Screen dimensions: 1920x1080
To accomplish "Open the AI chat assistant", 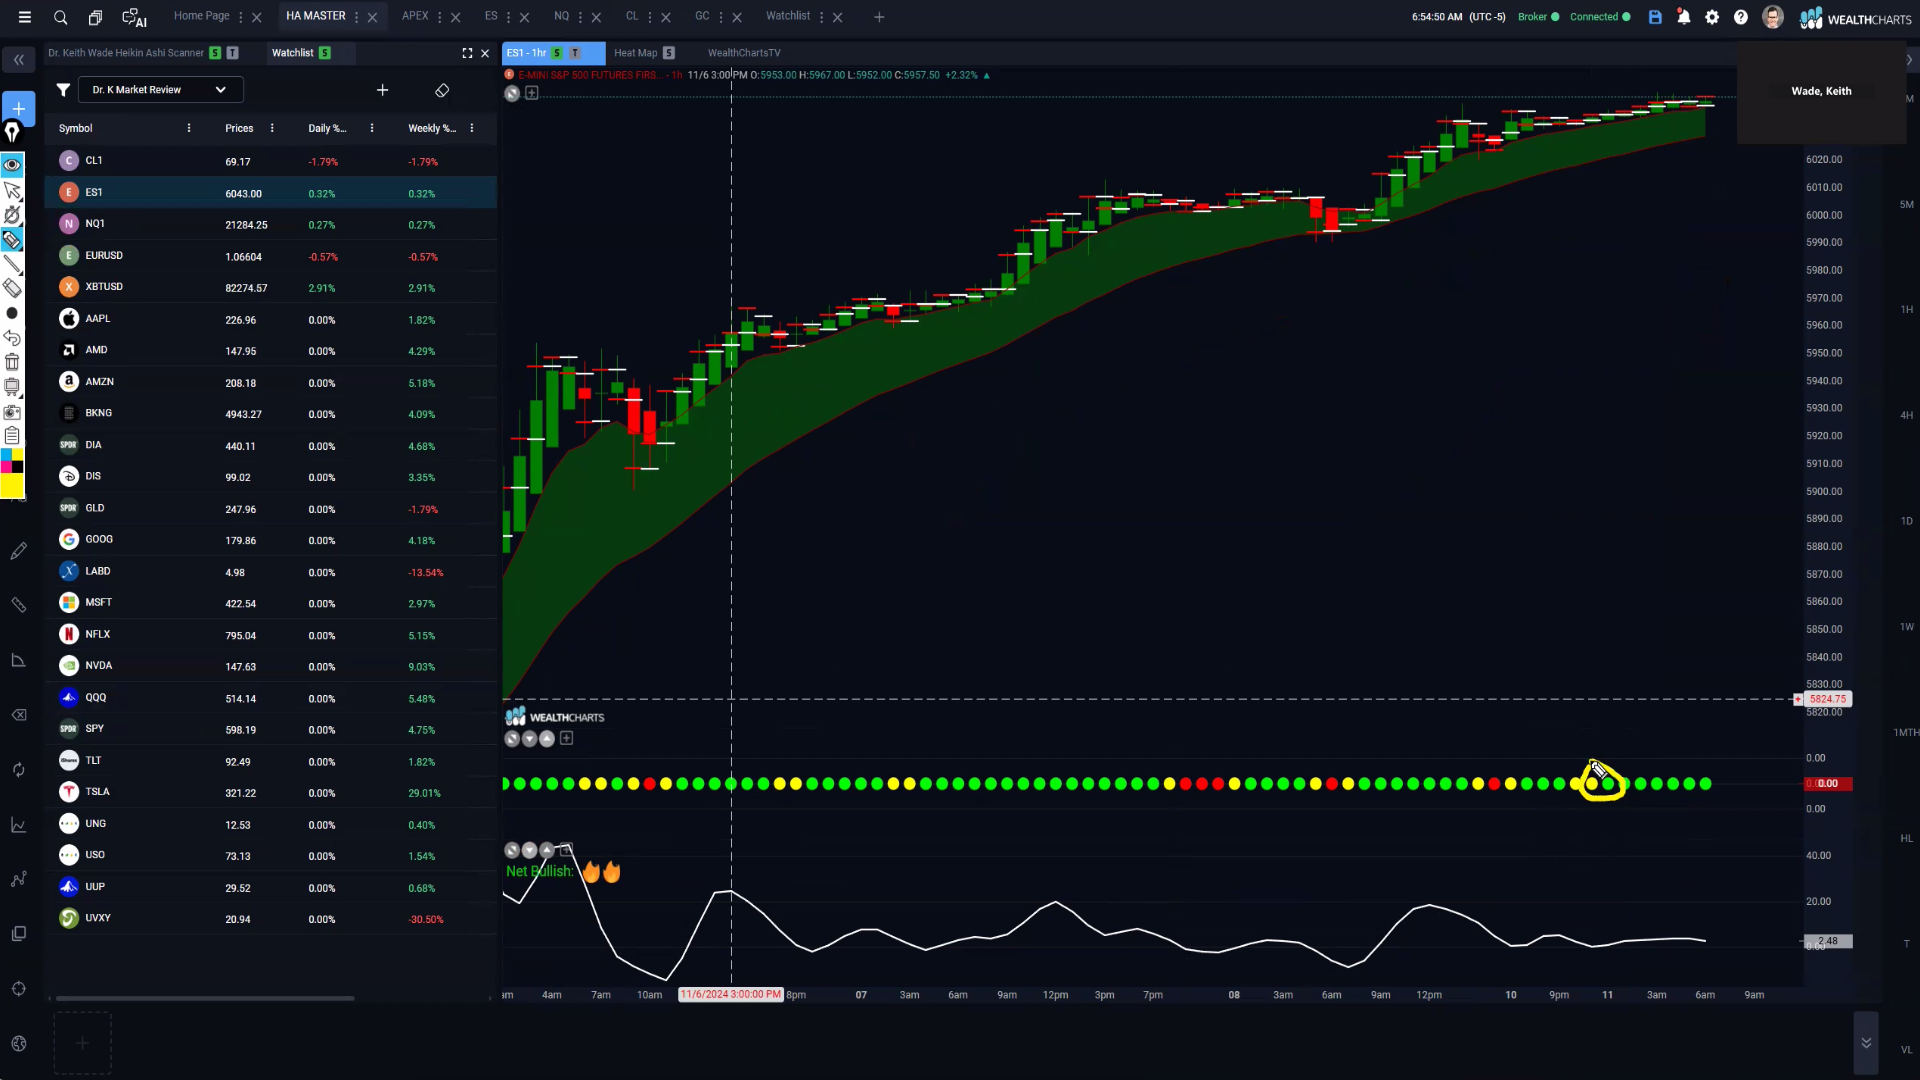I will (x=134, y=17).
